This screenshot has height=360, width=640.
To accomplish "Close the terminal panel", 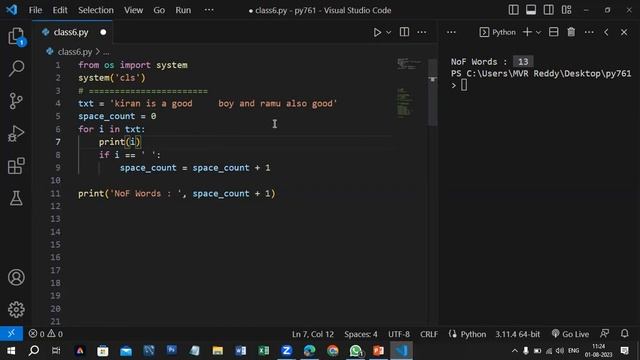I will point(624,32).
